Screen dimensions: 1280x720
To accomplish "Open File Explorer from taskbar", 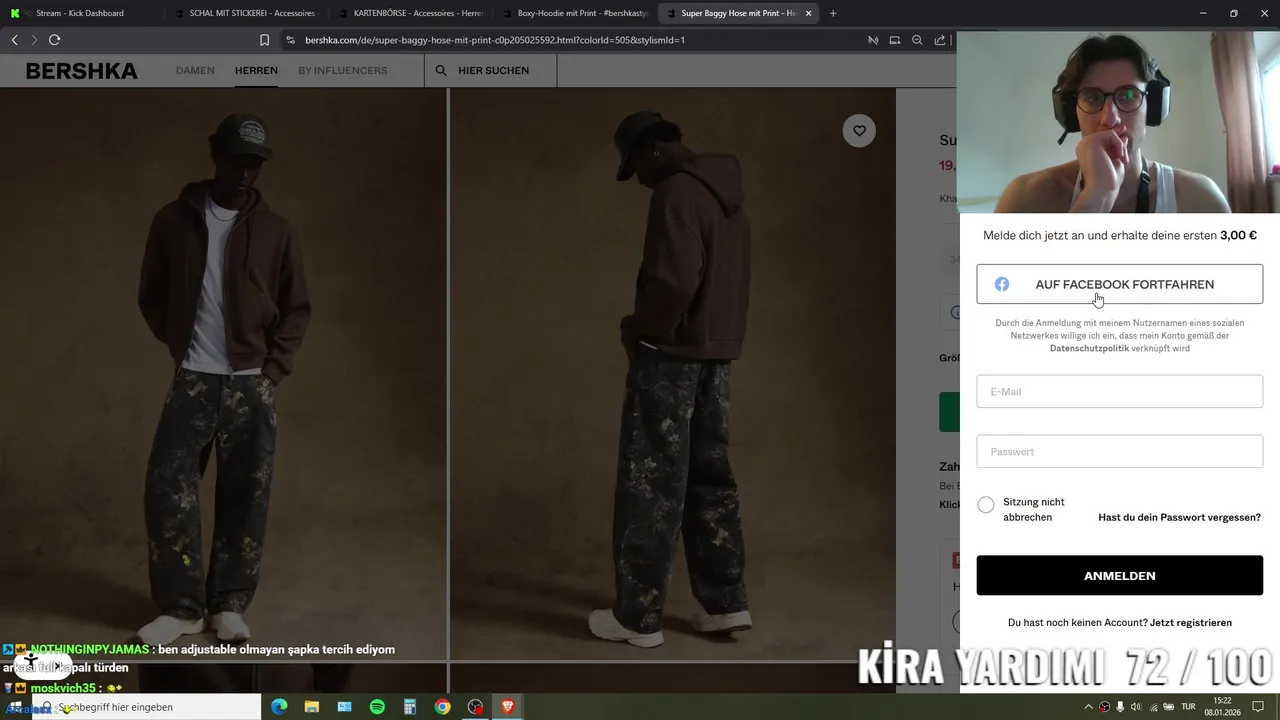I will click(x=311, y=707).
